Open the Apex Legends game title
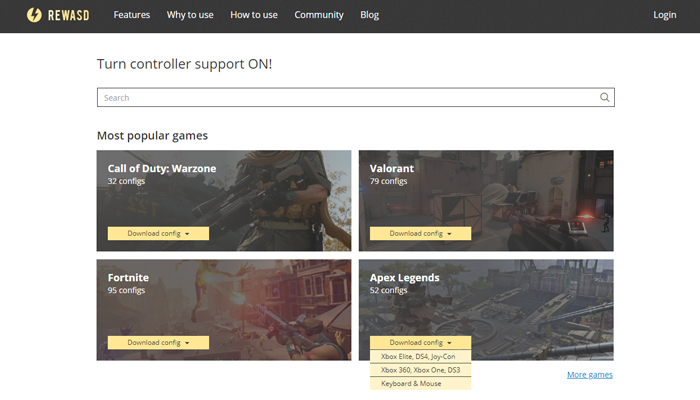Image resolution: width=700 pixels, height=400 pixels. point(404,278)
